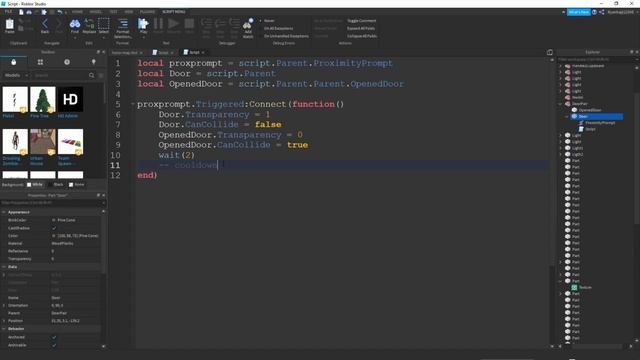
Task: Collapse the DoorPair model in Explorer
Action: (x=560, y=104)
